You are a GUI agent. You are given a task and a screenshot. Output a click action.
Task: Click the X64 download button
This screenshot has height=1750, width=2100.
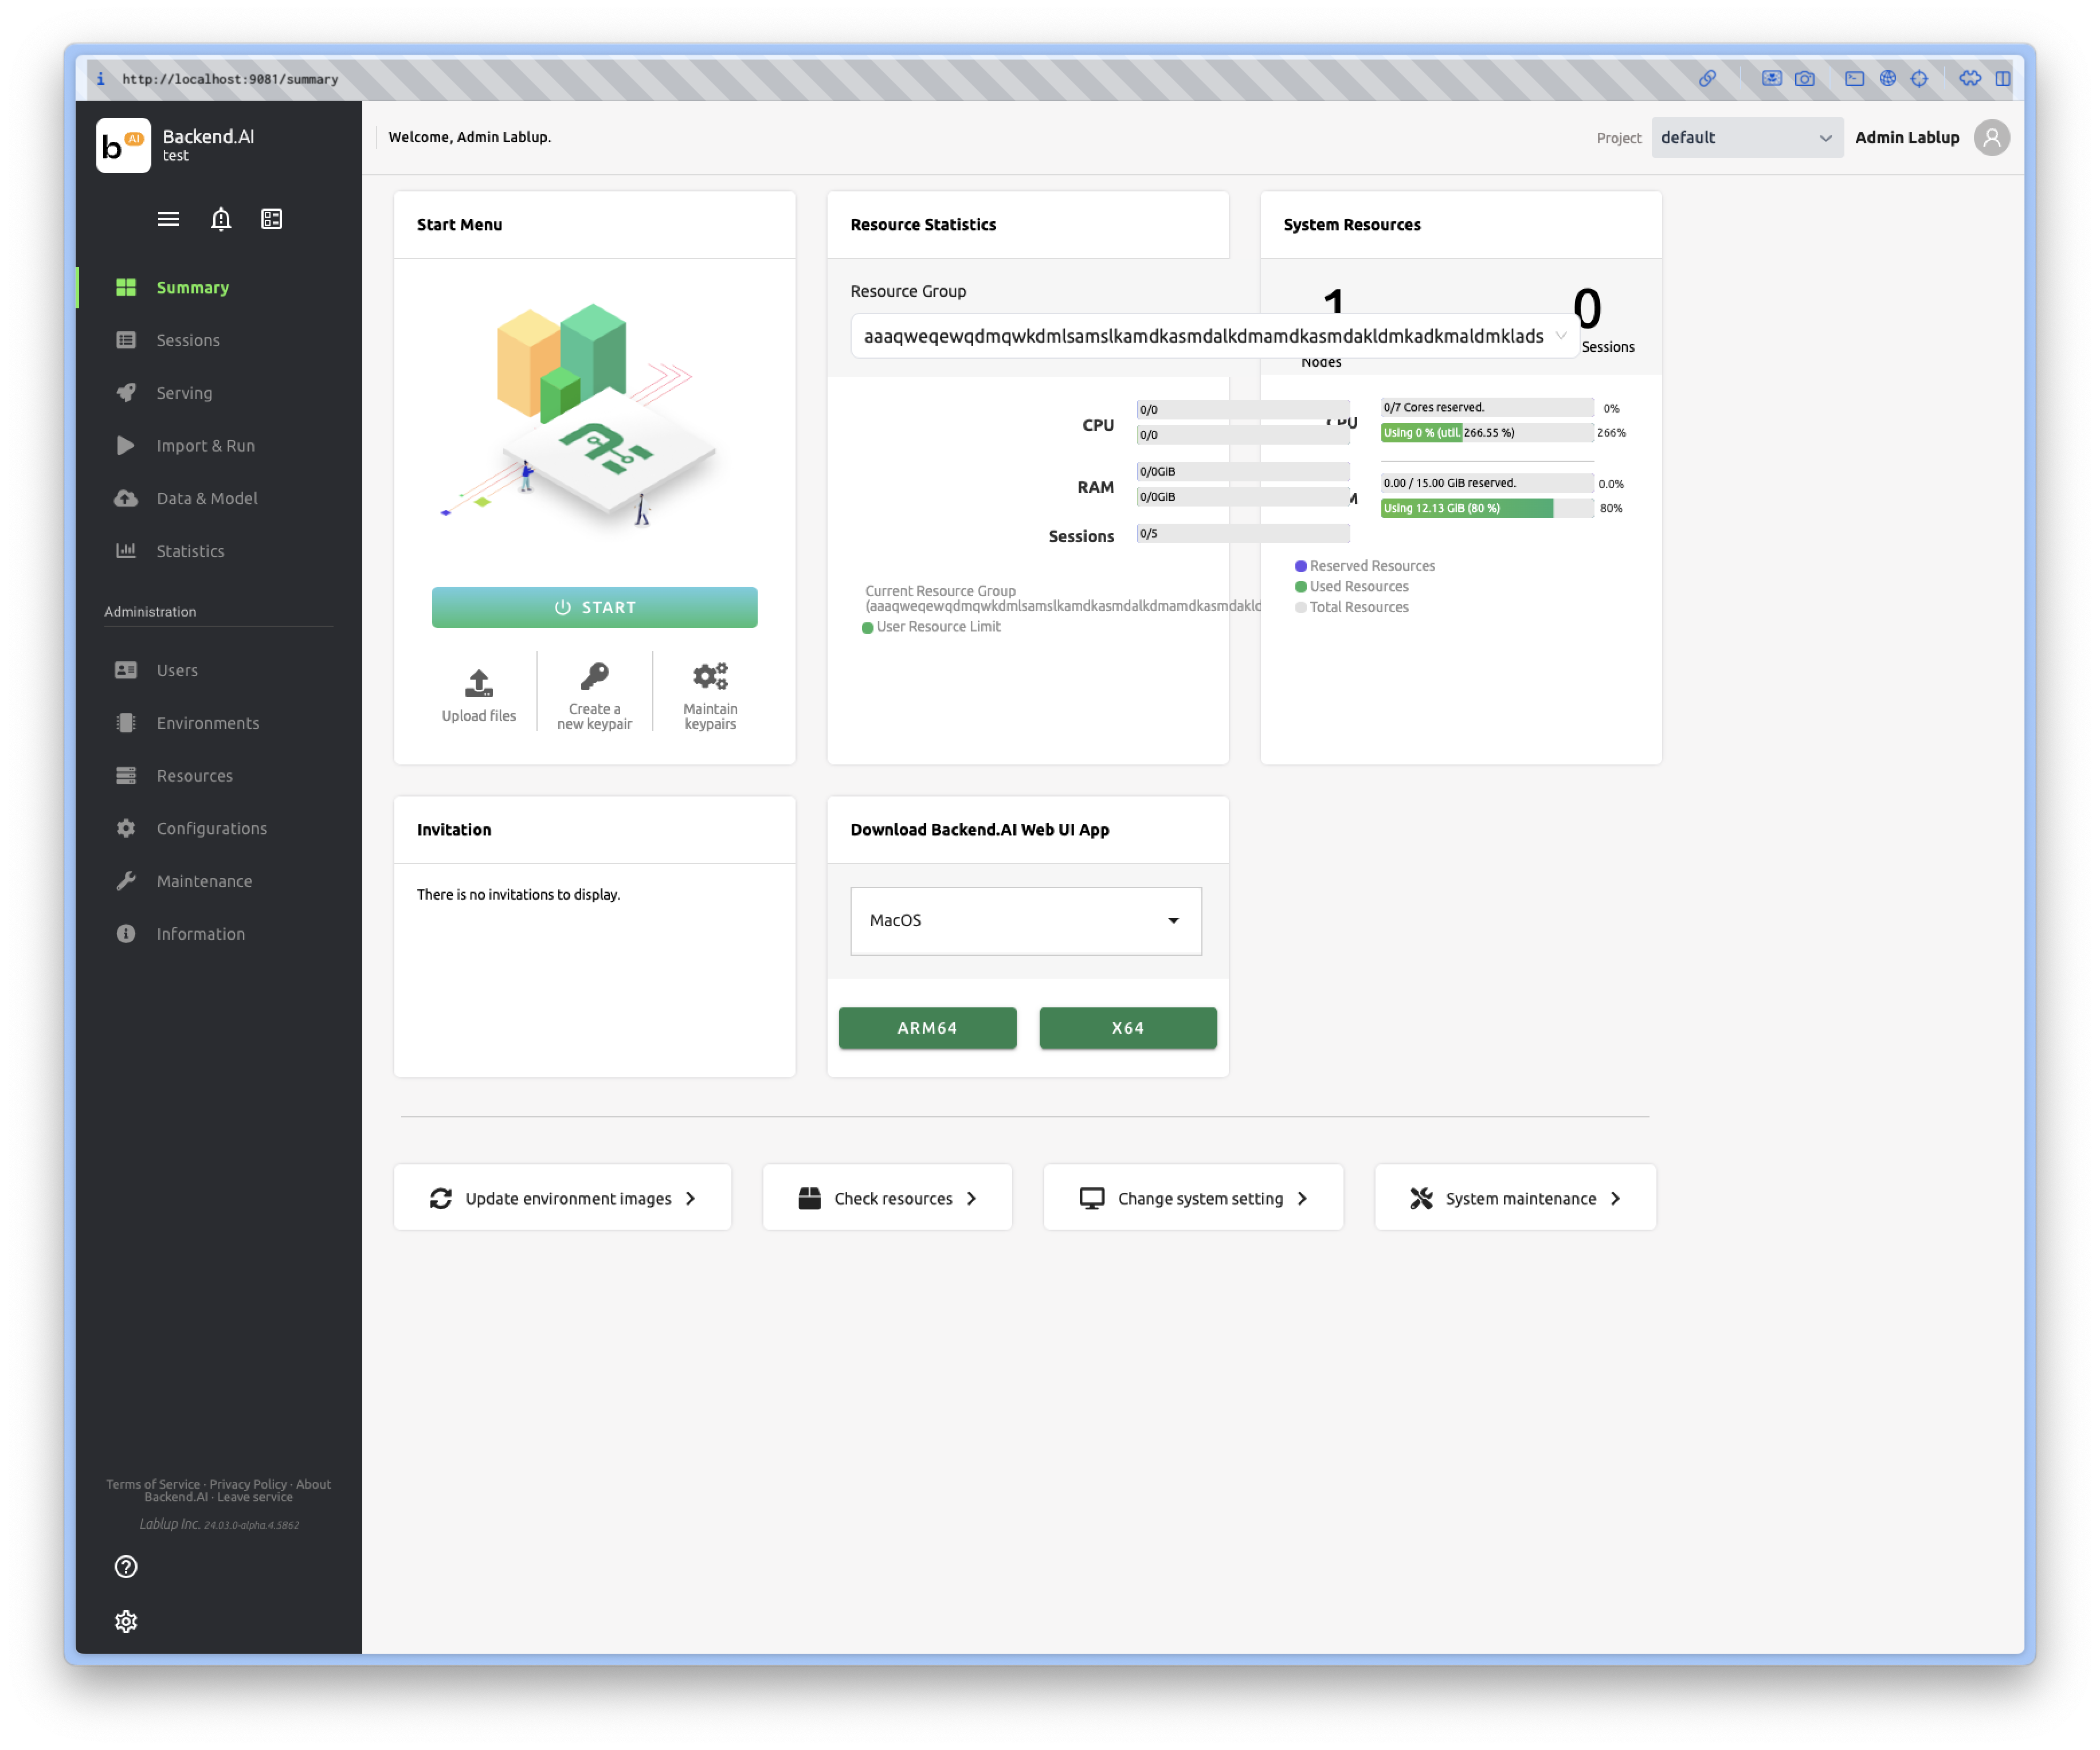tap(1127, 1028)
